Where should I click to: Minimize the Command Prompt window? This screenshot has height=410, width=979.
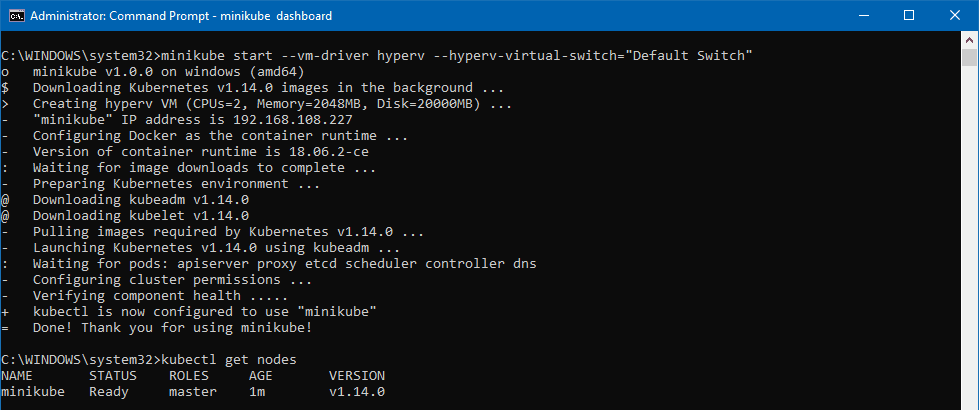(x=866, y=16)
